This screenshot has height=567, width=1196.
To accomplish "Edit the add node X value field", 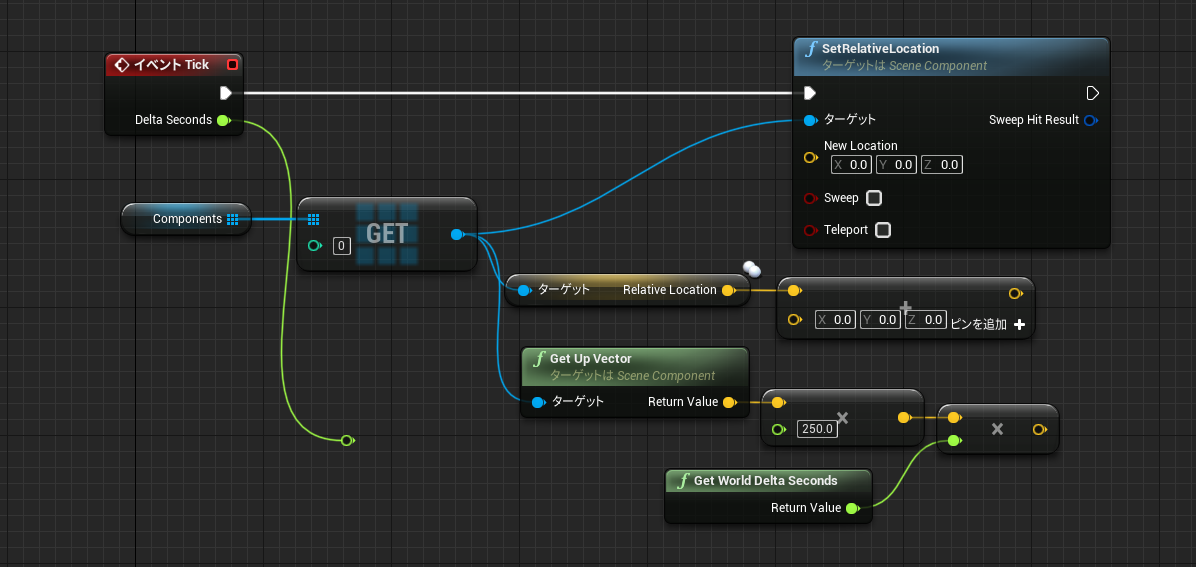I will 835,320.
